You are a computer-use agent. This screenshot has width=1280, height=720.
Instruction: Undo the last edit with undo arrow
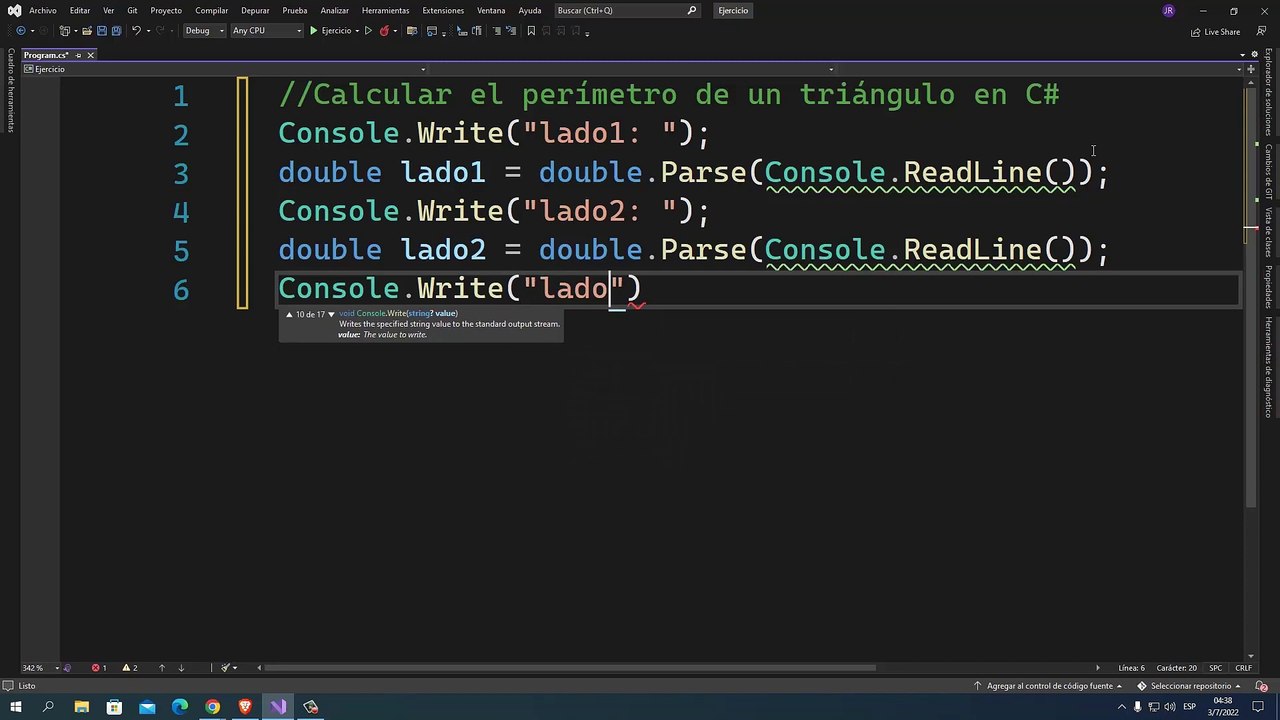click(x=136, y=31)
